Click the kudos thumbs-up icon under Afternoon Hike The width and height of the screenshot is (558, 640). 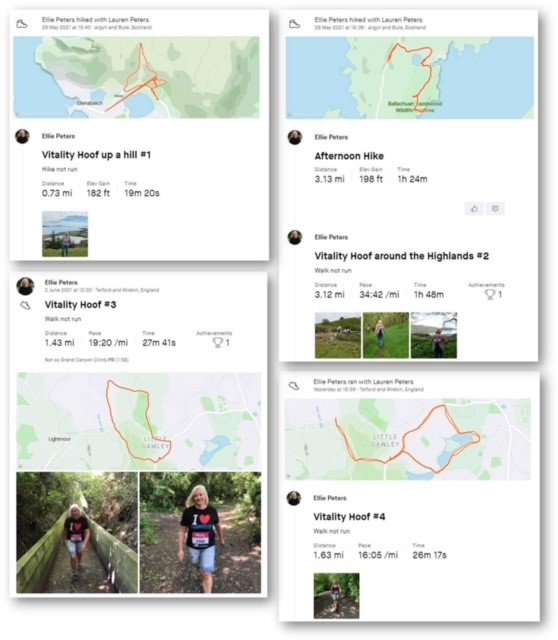(x=474, y=209)
